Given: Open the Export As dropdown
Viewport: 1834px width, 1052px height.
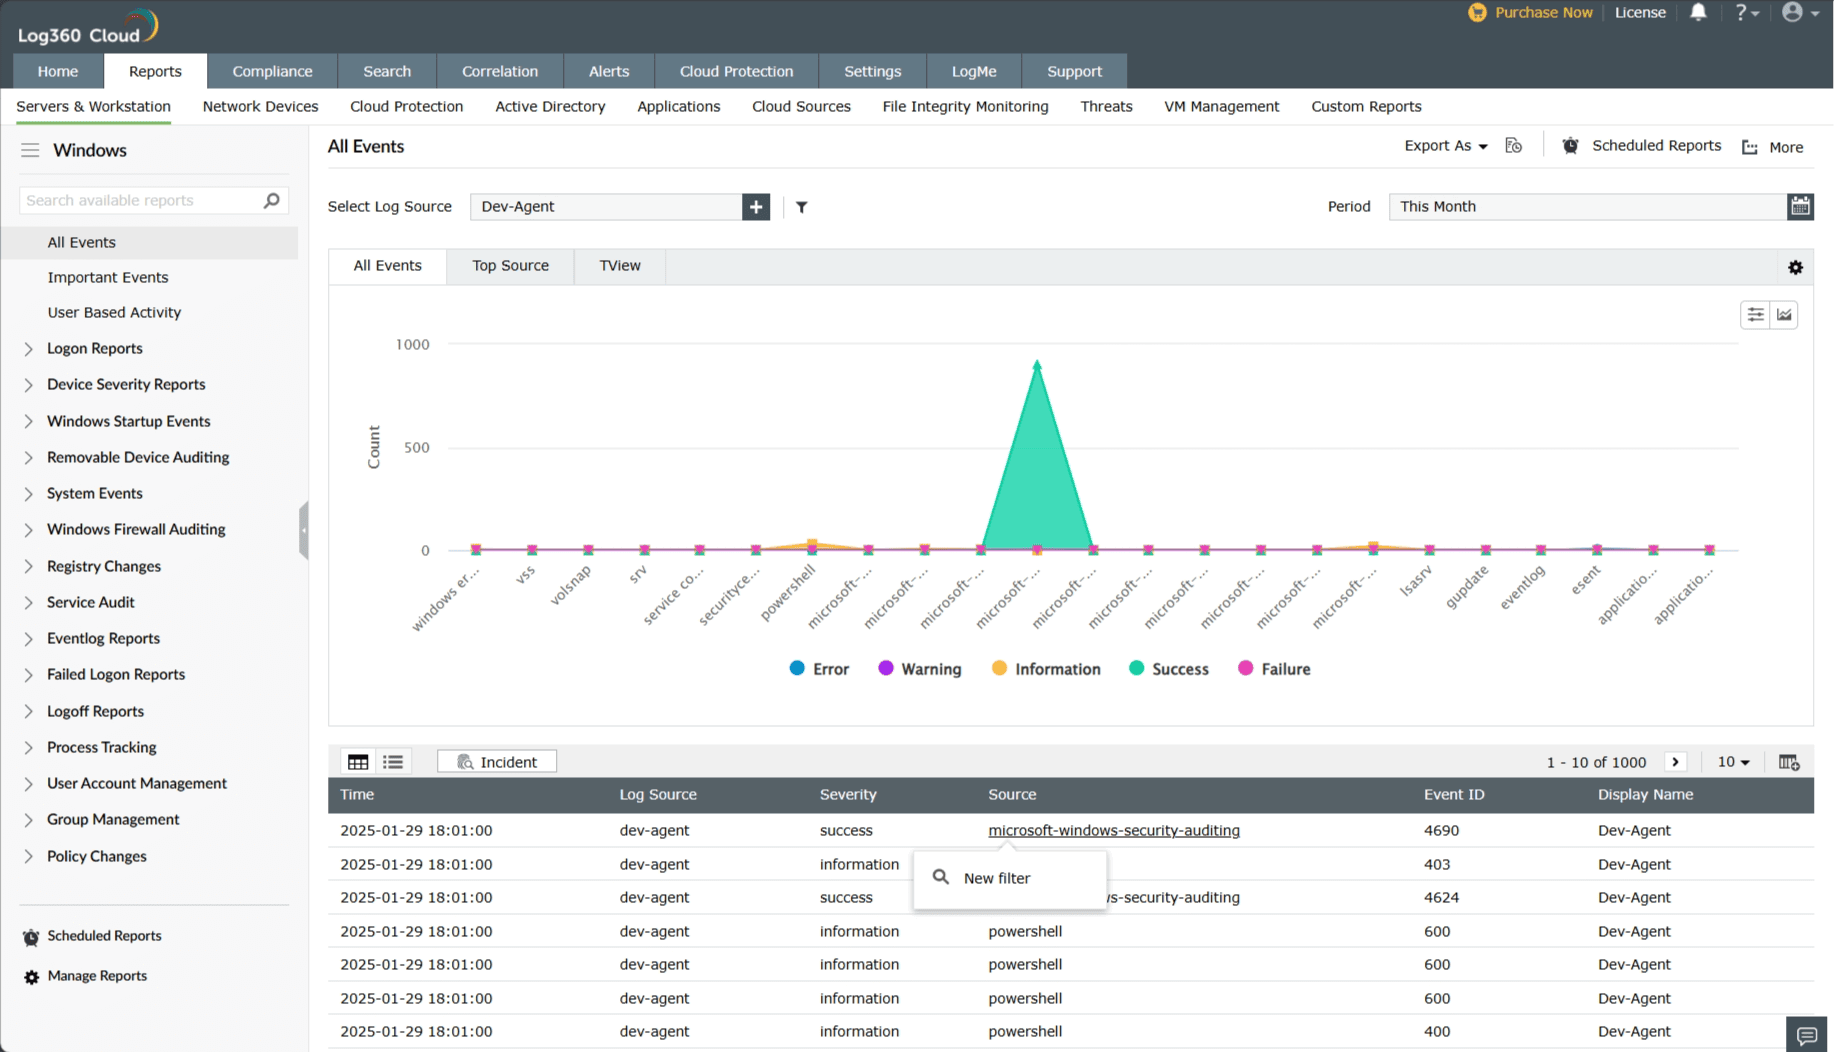Looking at the screenshot, I should click(1445, 146).
